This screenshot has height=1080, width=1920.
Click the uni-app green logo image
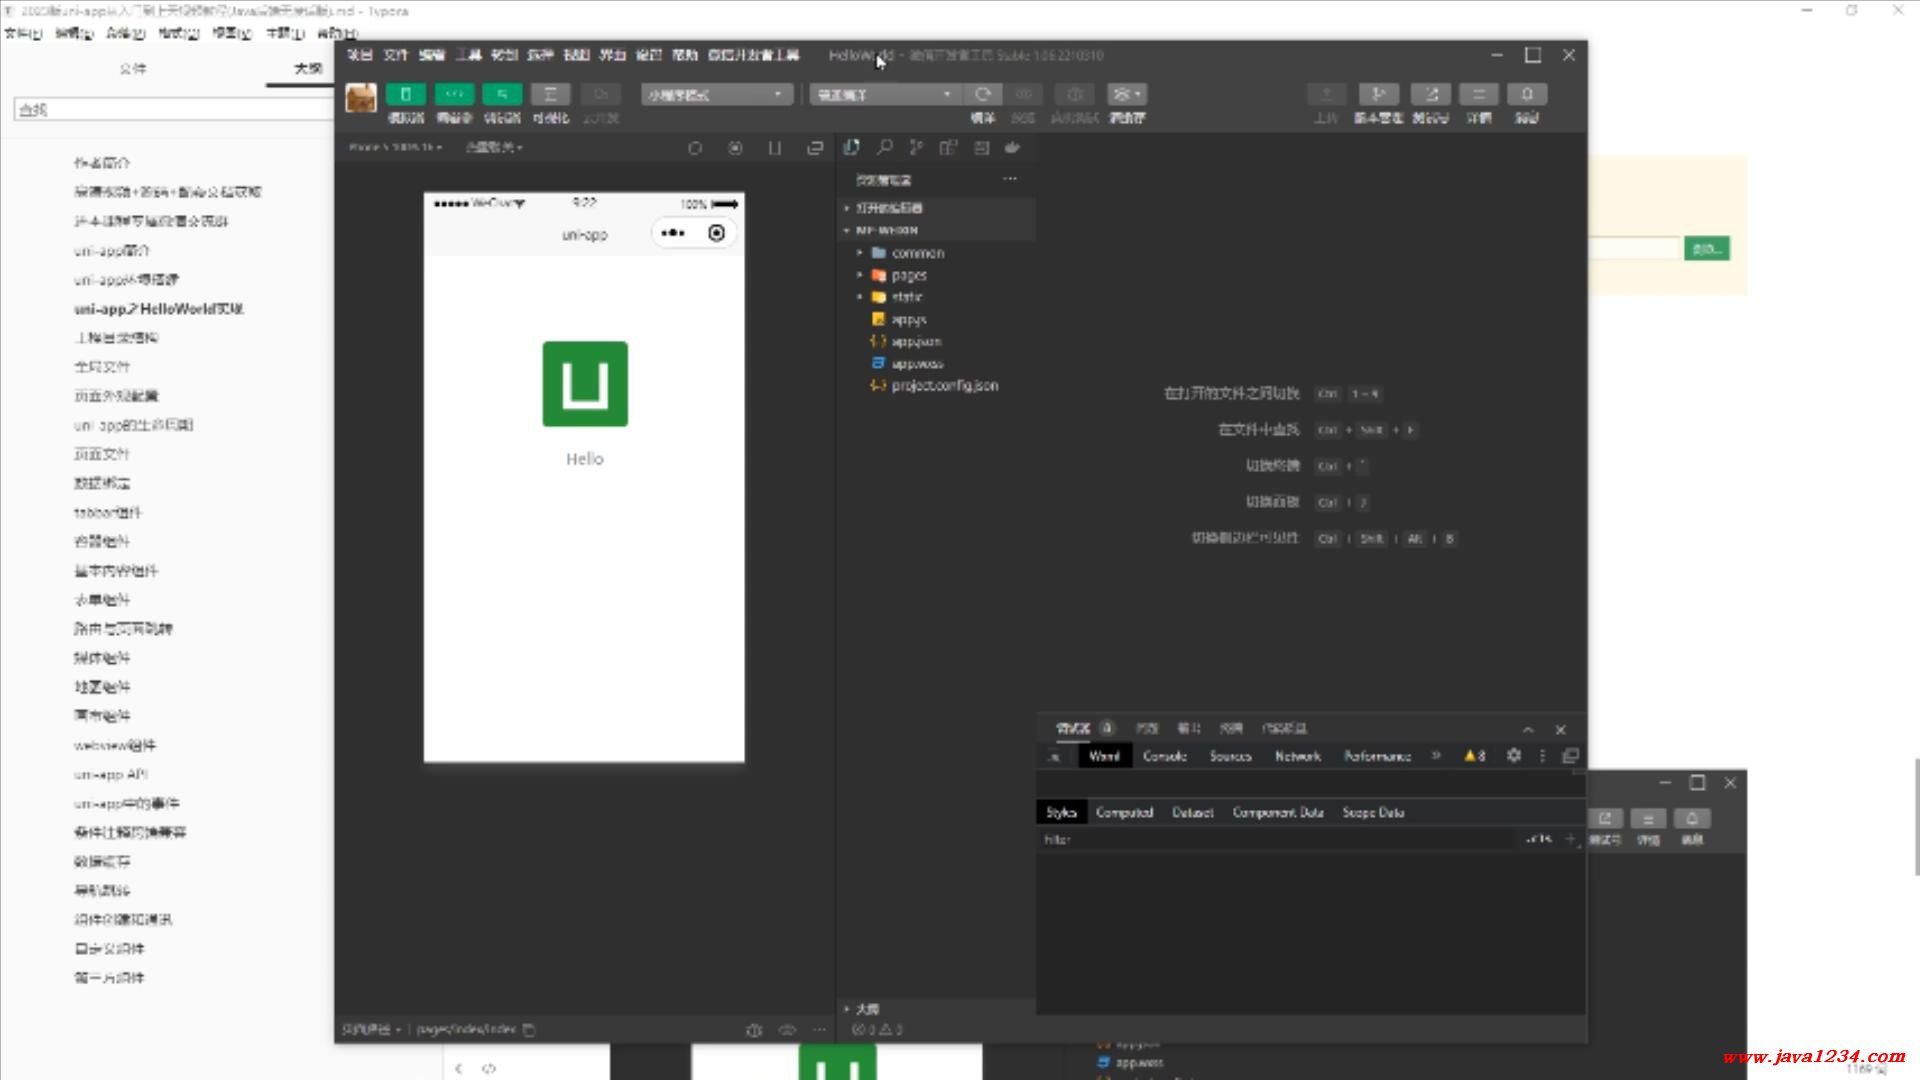point(585,384)
